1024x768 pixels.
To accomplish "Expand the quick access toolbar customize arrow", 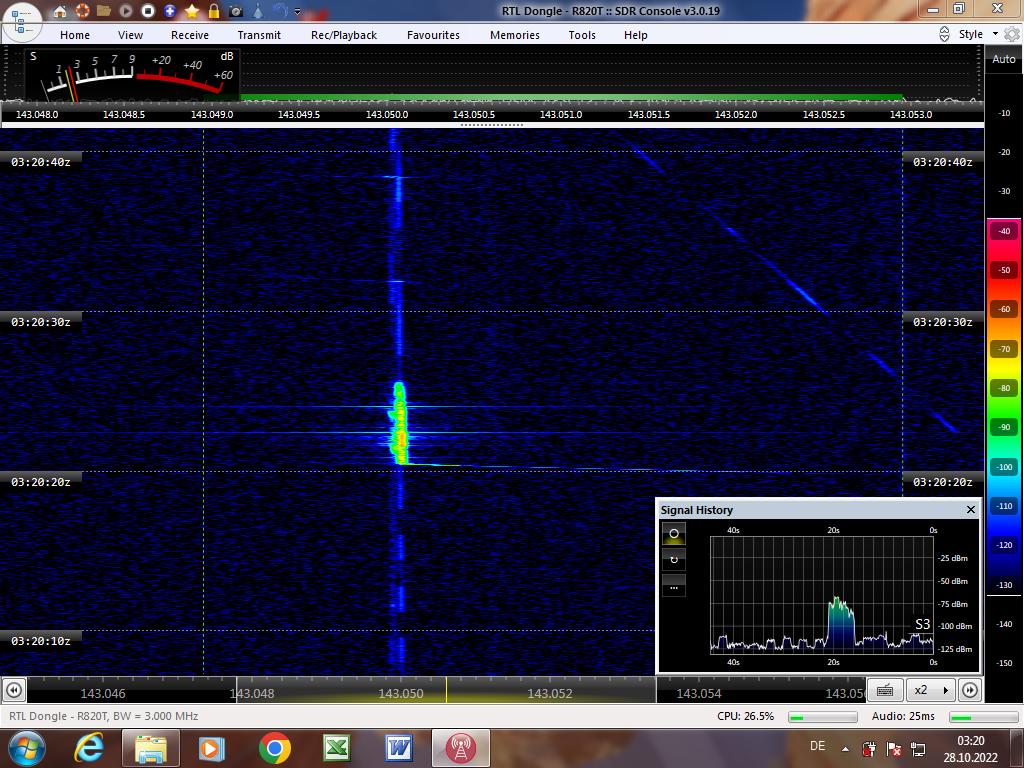I will click(298, 12).
